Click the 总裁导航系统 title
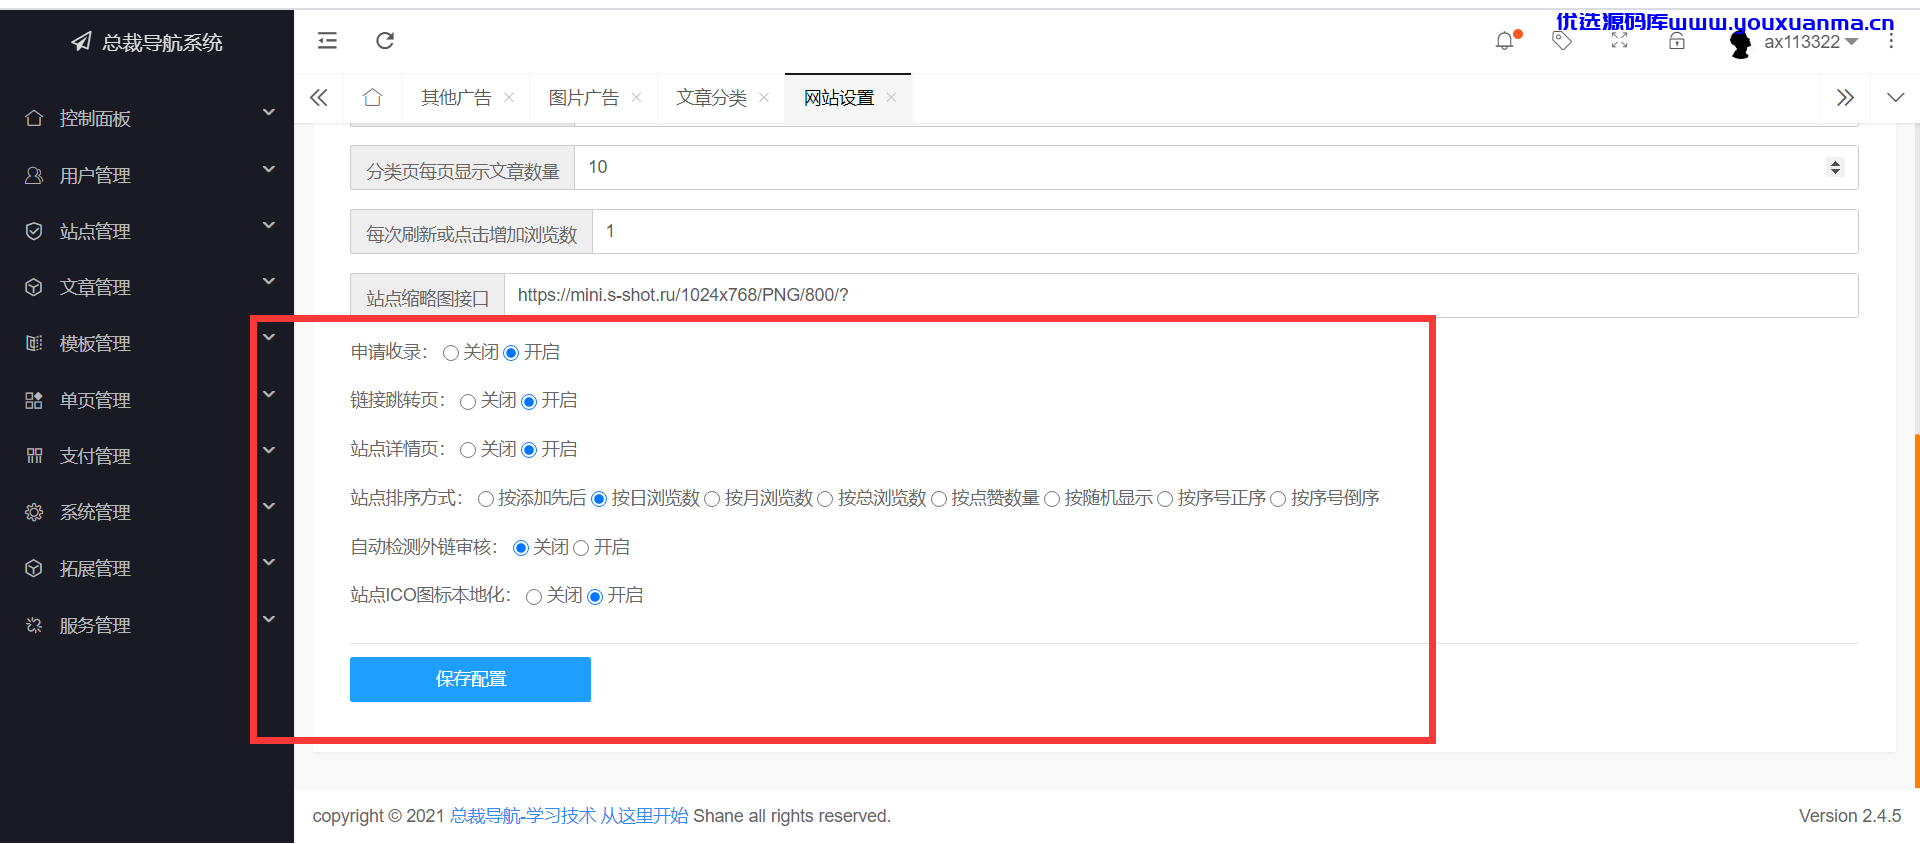This screenshot has height=844, width=1920. pyautogui.click(x=162, y=42)
